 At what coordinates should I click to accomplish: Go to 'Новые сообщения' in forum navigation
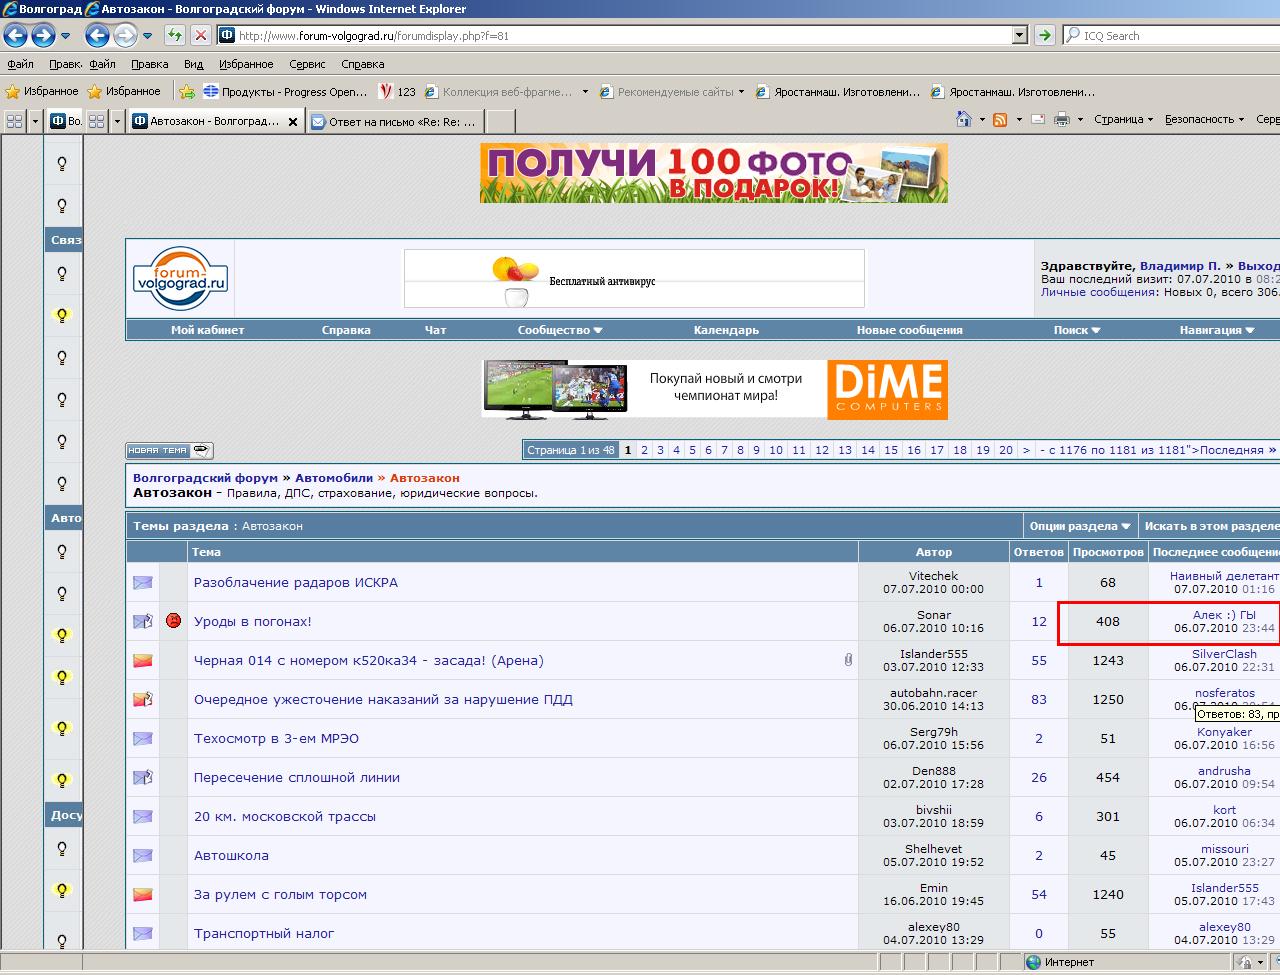[909, 330]
